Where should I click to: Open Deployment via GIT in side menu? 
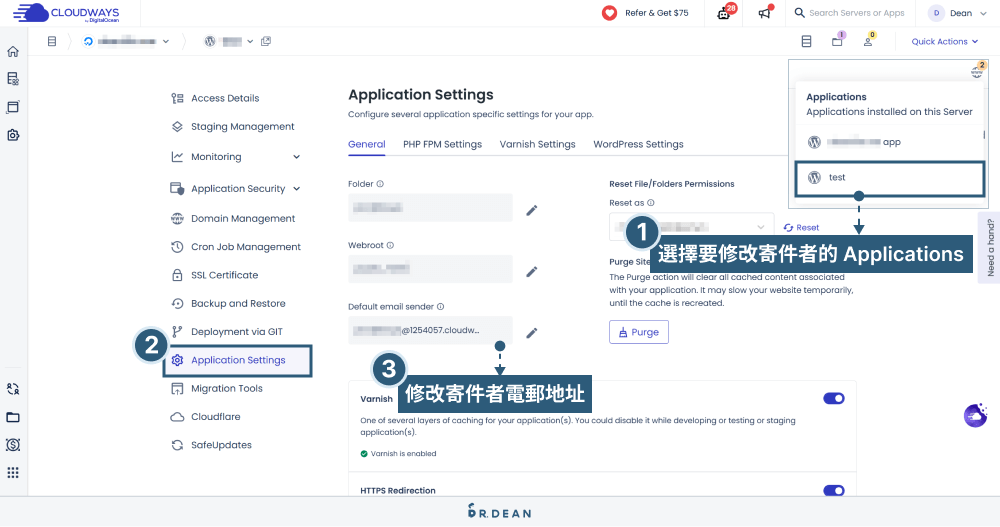click(x=237, y=332)
